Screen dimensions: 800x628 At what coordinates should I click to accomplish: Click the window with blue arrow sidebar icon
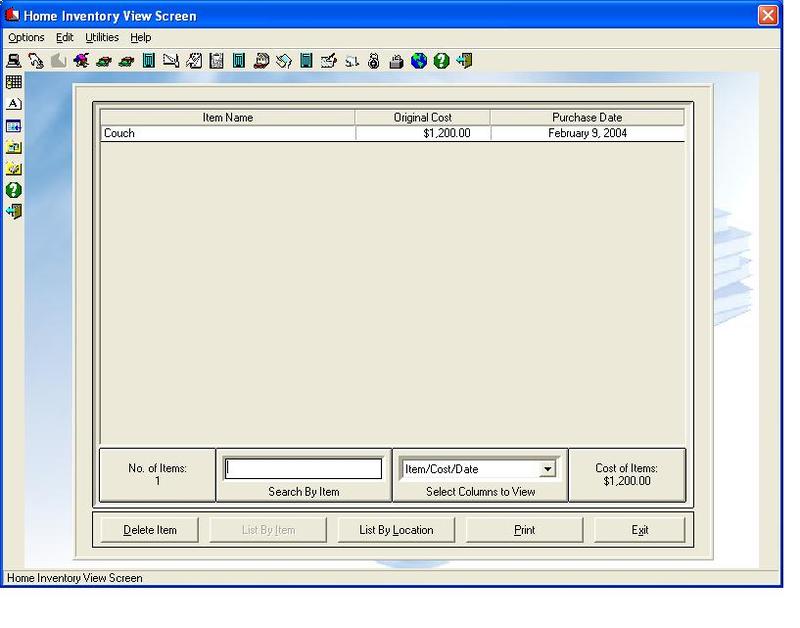pos(14,125)
